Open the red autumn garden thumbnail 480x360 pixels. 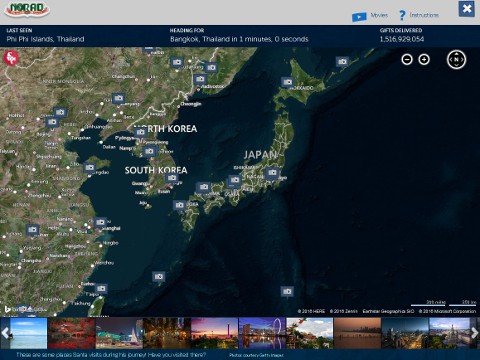click(71, 333)
